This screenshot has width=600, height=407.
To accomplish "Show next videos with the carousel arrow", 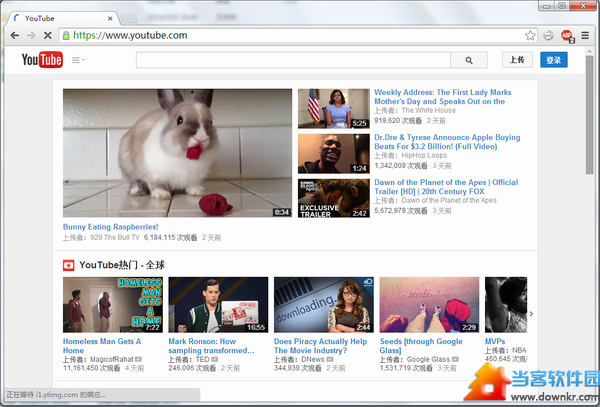I will [532, 314].
